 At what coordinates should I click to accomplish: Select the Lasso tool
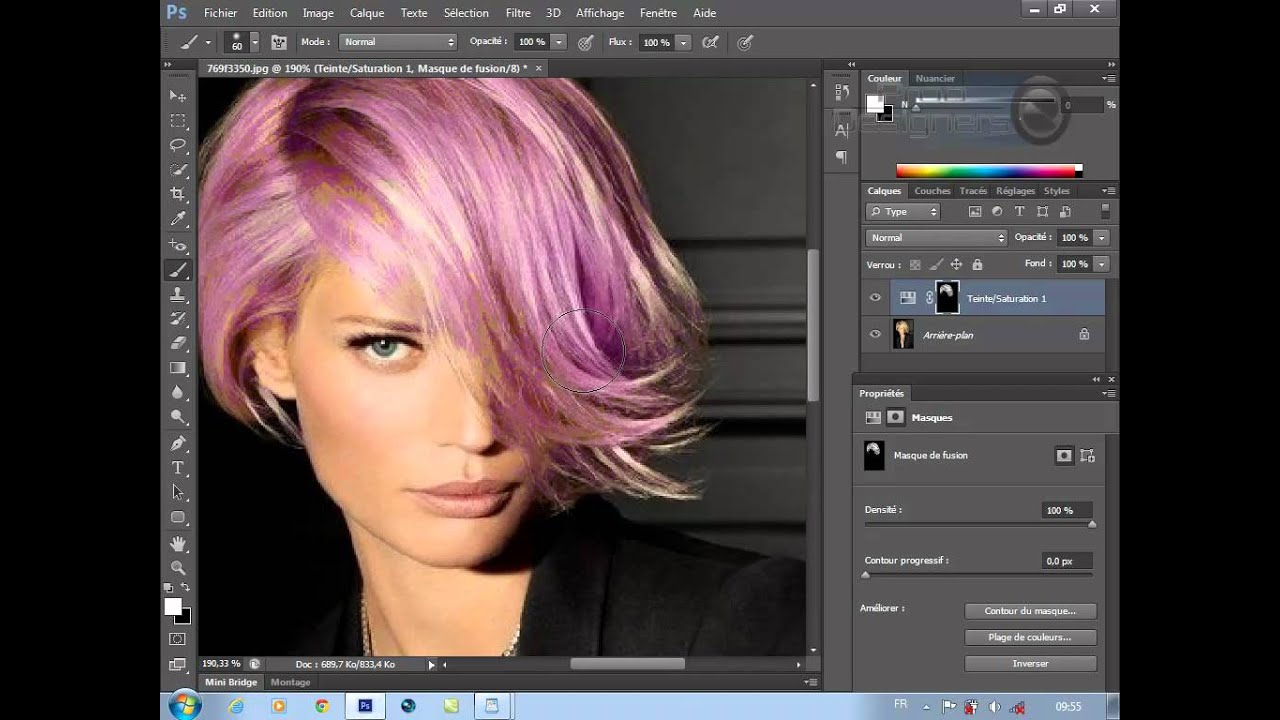tap(178, 145)
